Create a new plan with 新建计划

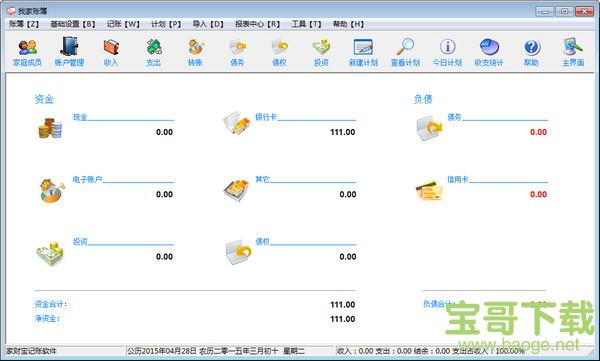click(x=363, y=52)
